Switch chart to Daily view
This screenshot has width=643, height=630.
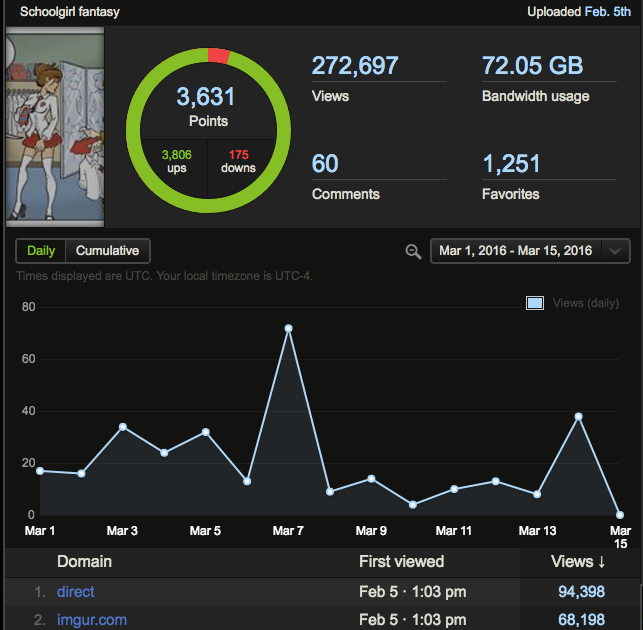click(x=41, y=251)
